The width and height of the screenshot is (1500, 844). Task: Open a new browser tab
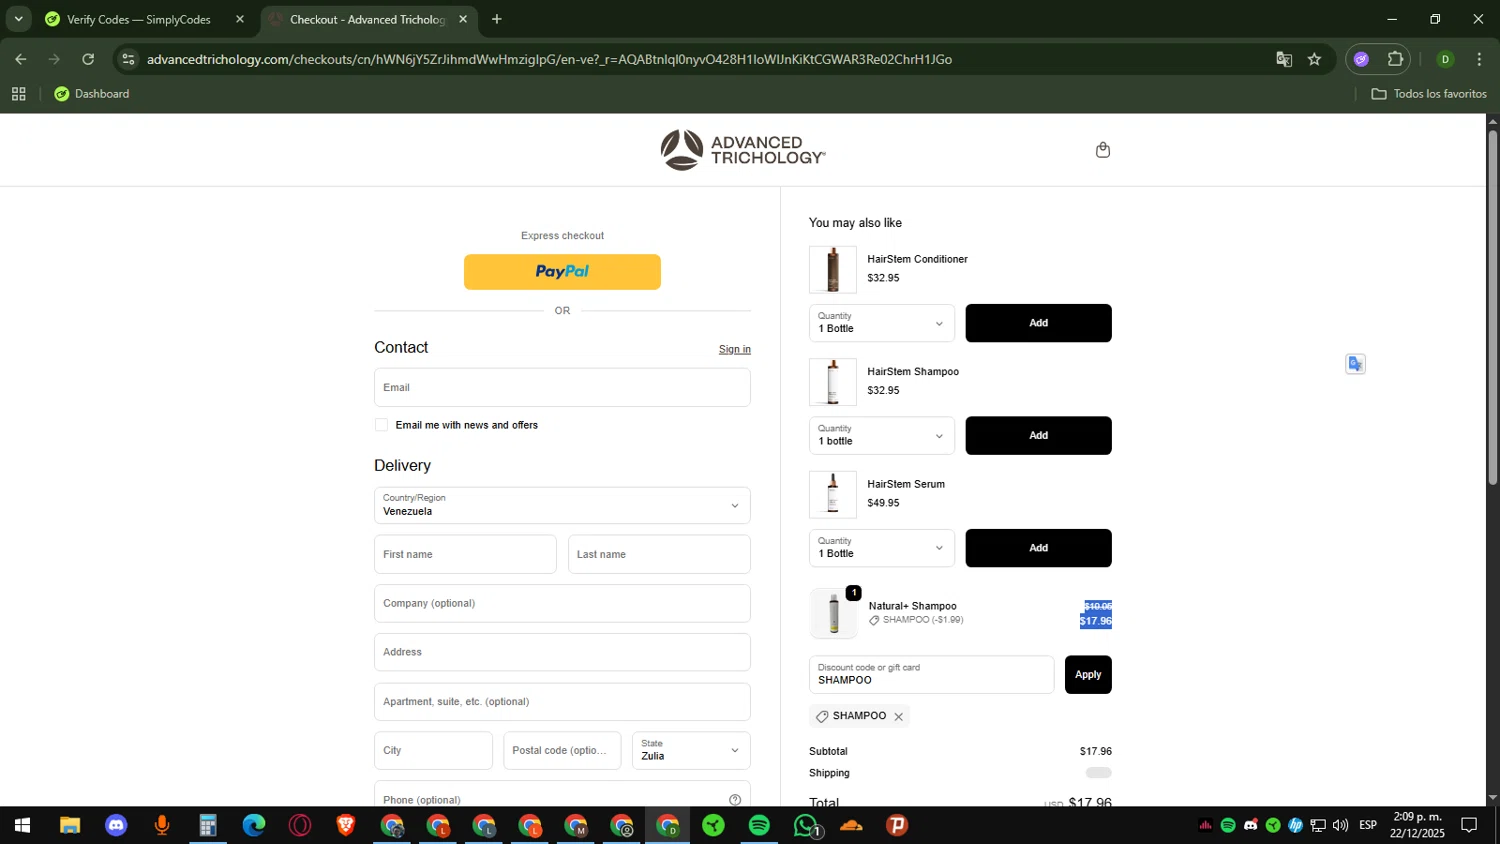coord(497,19)
